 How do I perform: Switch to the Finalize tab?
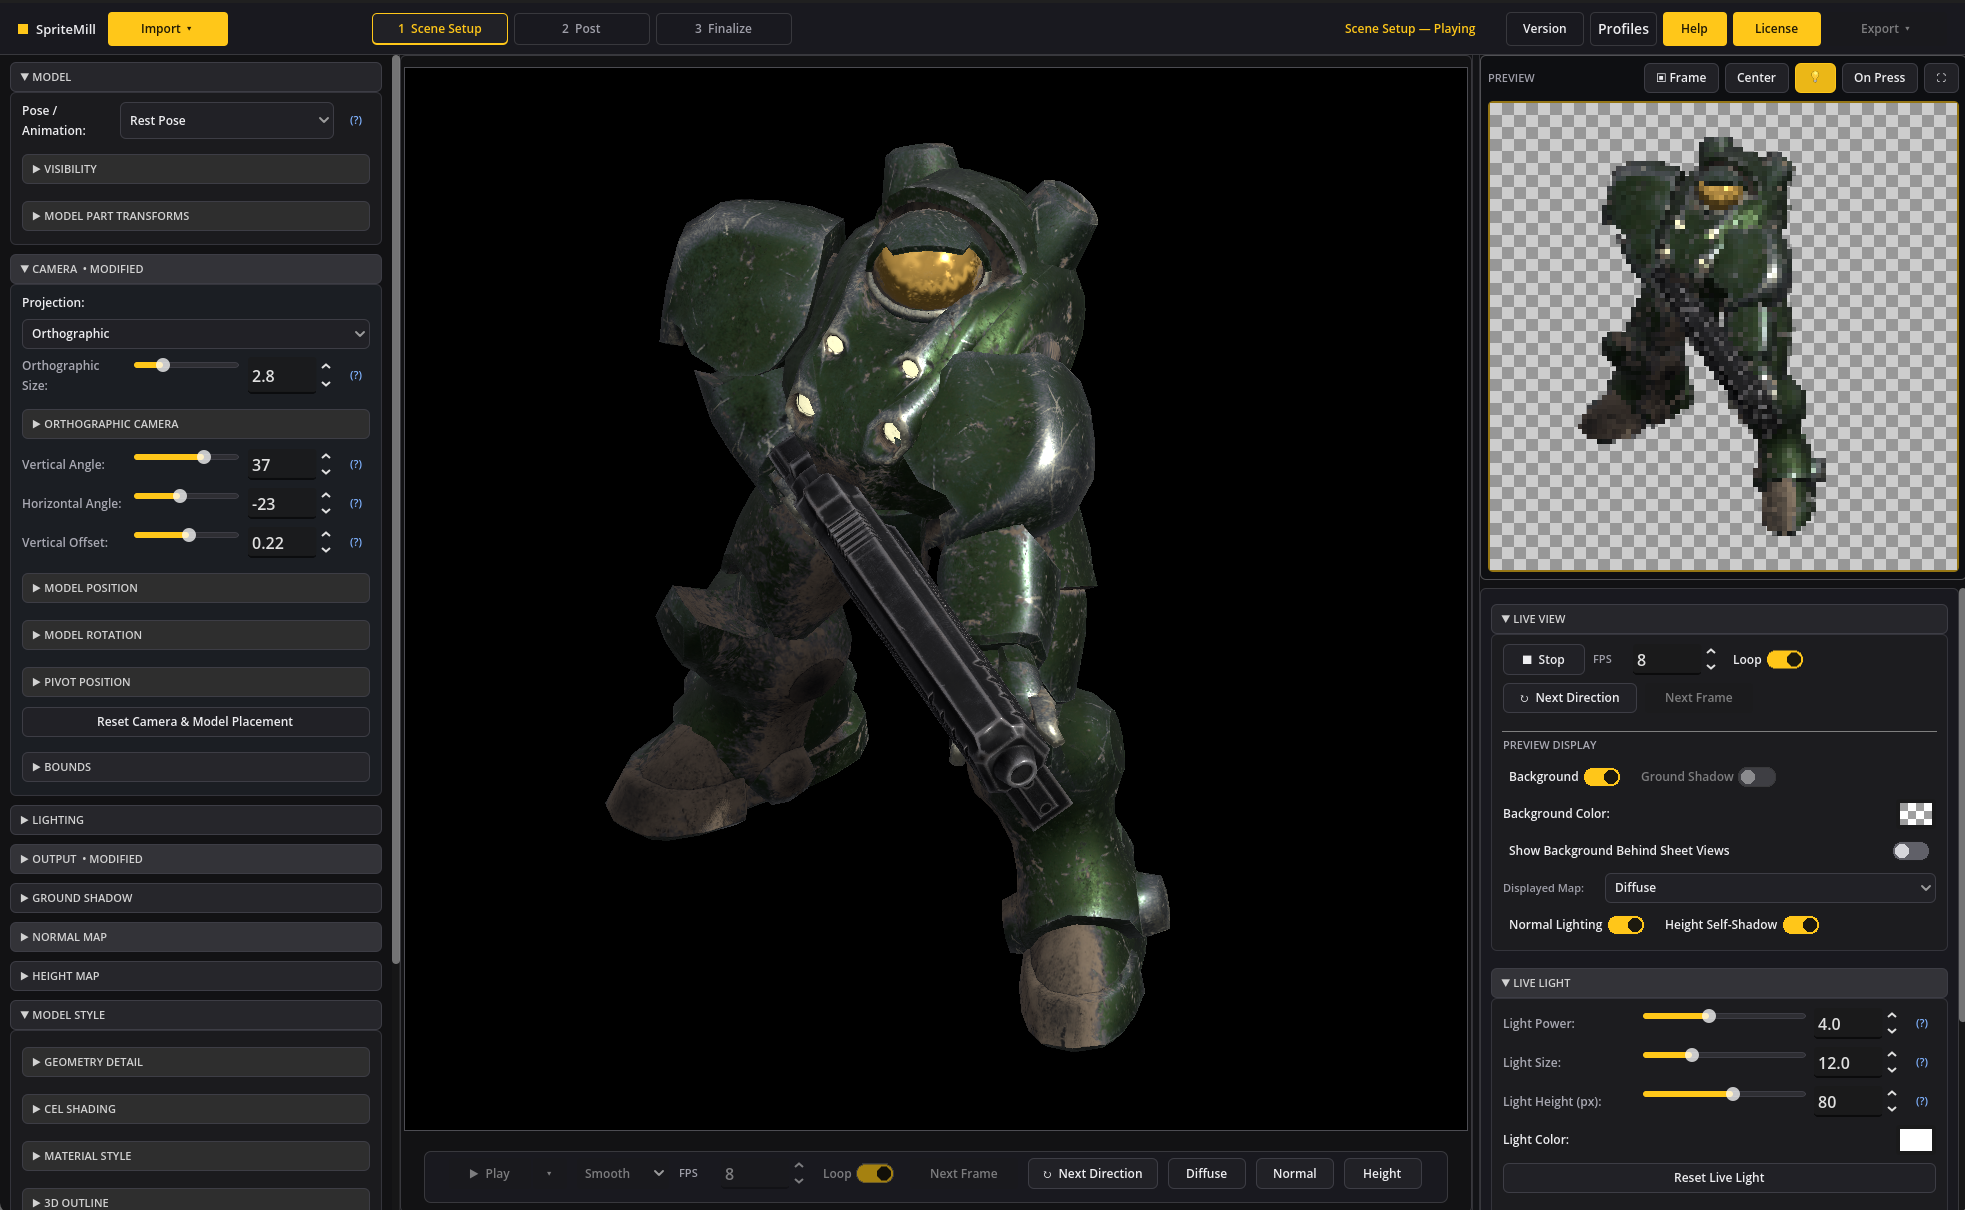[x=724, y=29]
